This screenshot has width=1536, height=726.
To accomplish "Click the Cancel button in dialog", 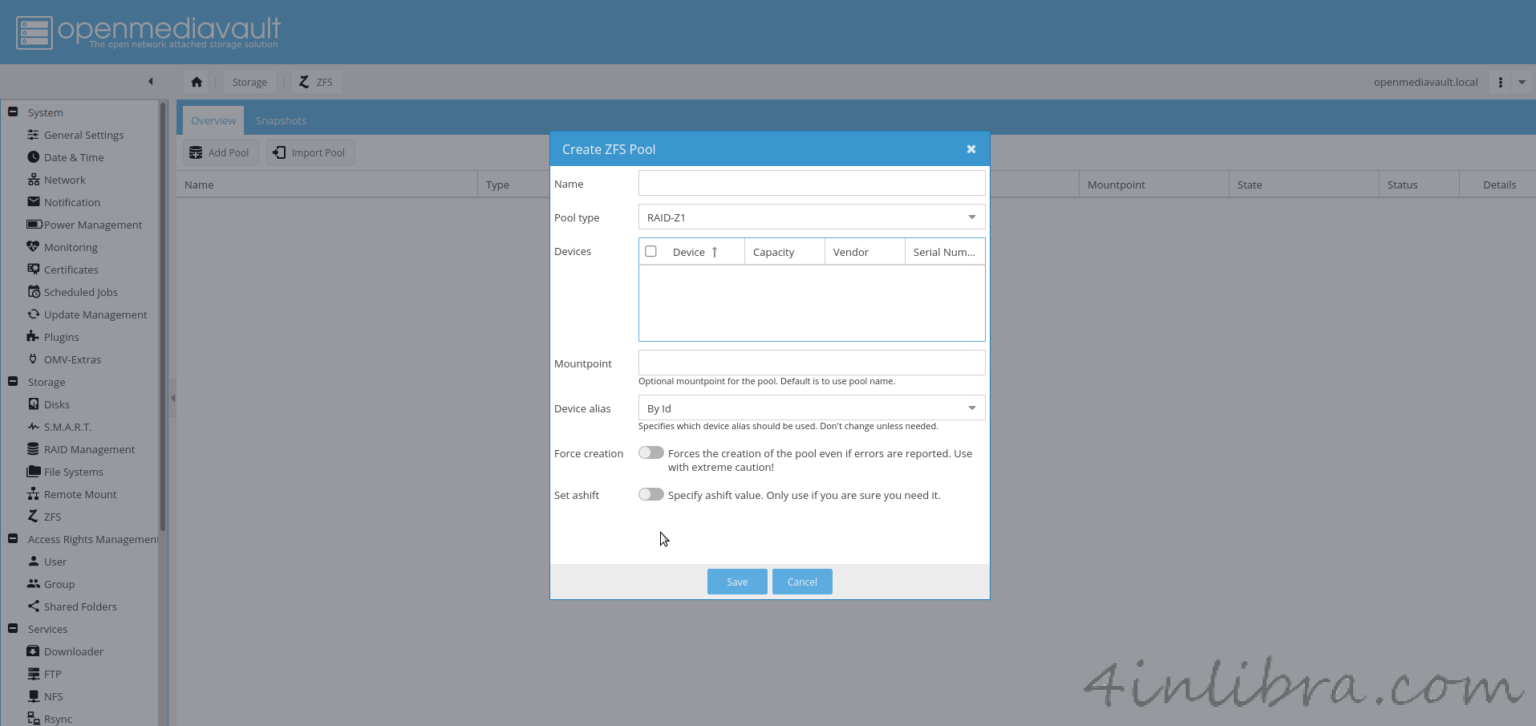I will click(802, 582).
